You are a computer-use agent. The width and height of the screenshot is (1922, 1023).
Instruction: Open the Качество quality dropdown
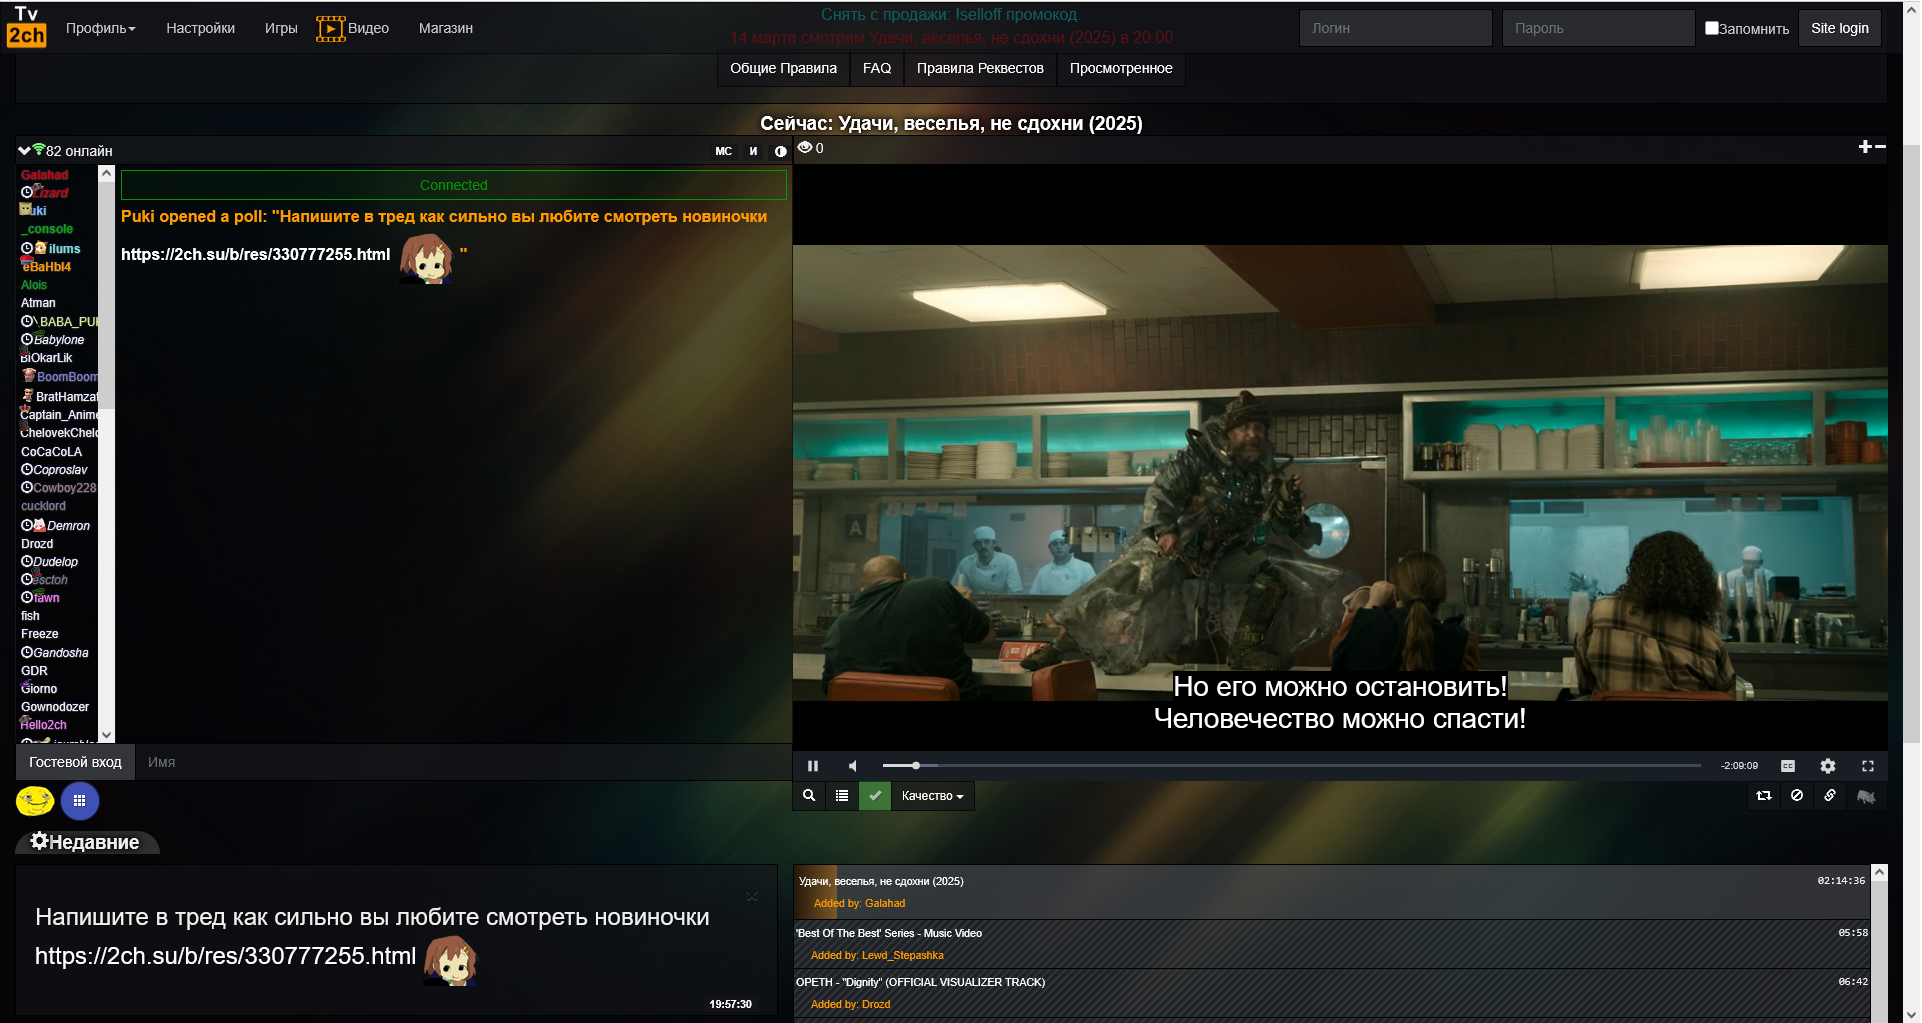pyautogui.click(x=933, y=796)
